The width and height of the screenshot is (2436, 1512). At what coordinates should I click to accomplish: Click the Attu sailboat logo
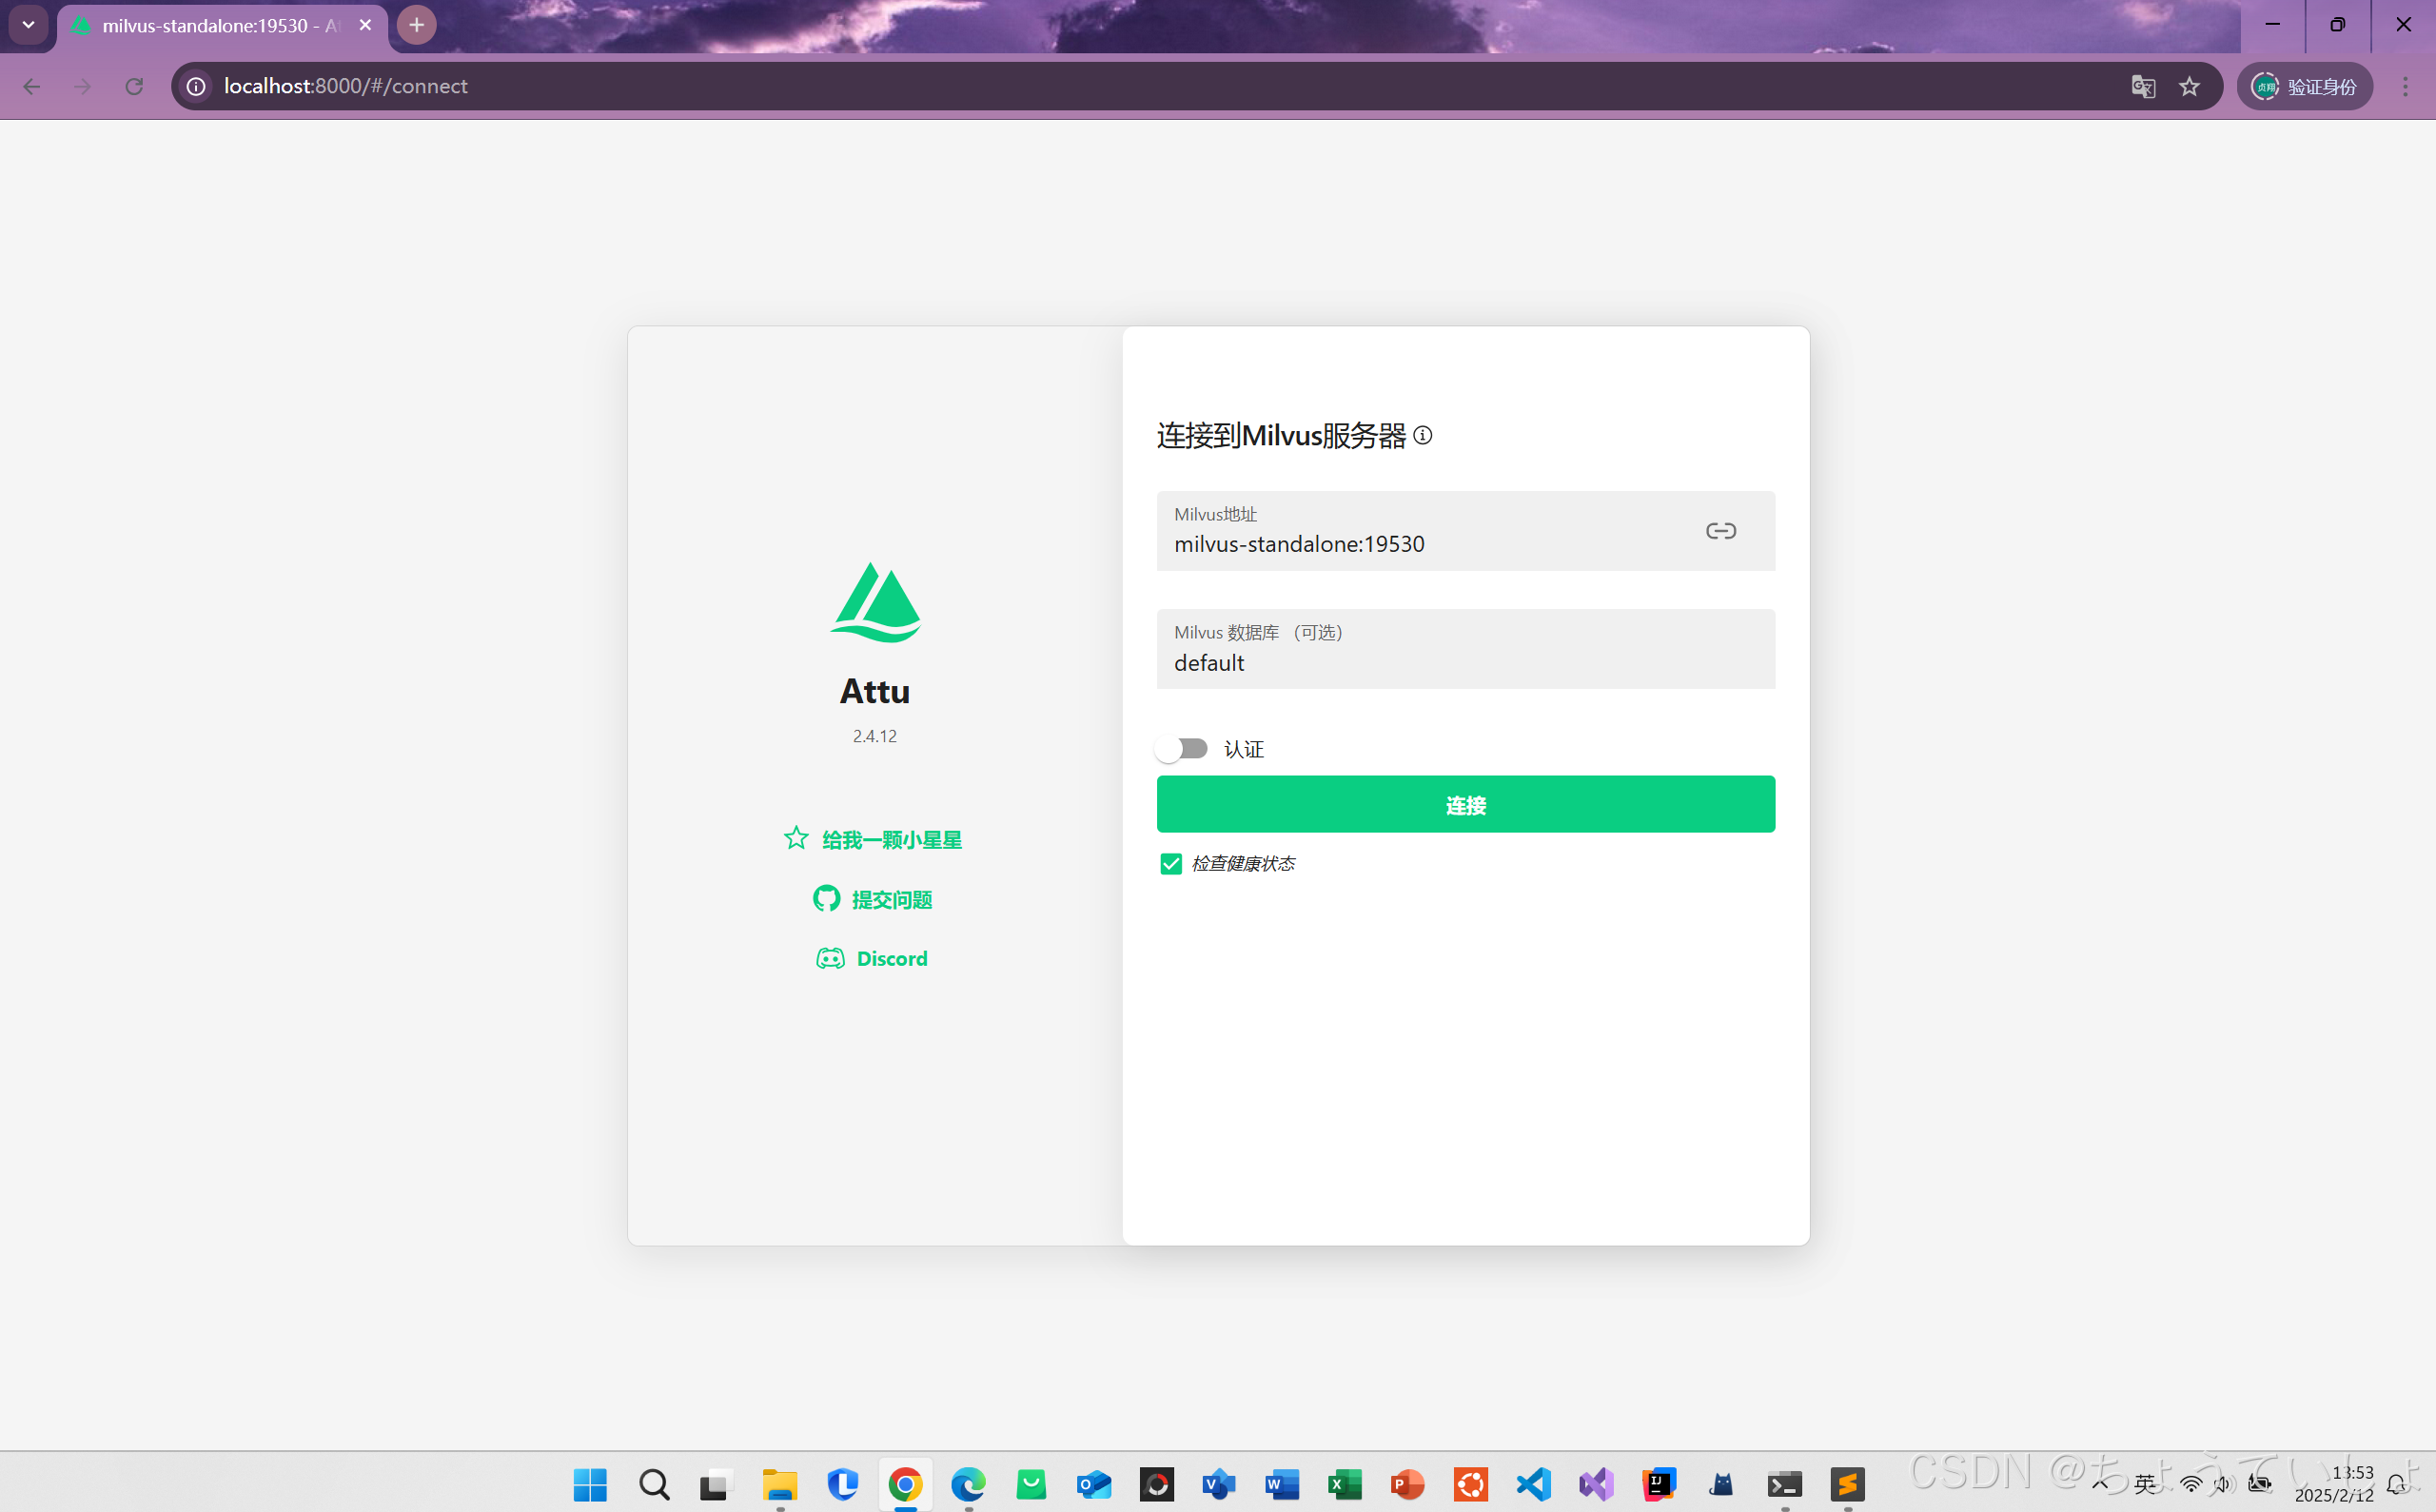click(875, 602)
